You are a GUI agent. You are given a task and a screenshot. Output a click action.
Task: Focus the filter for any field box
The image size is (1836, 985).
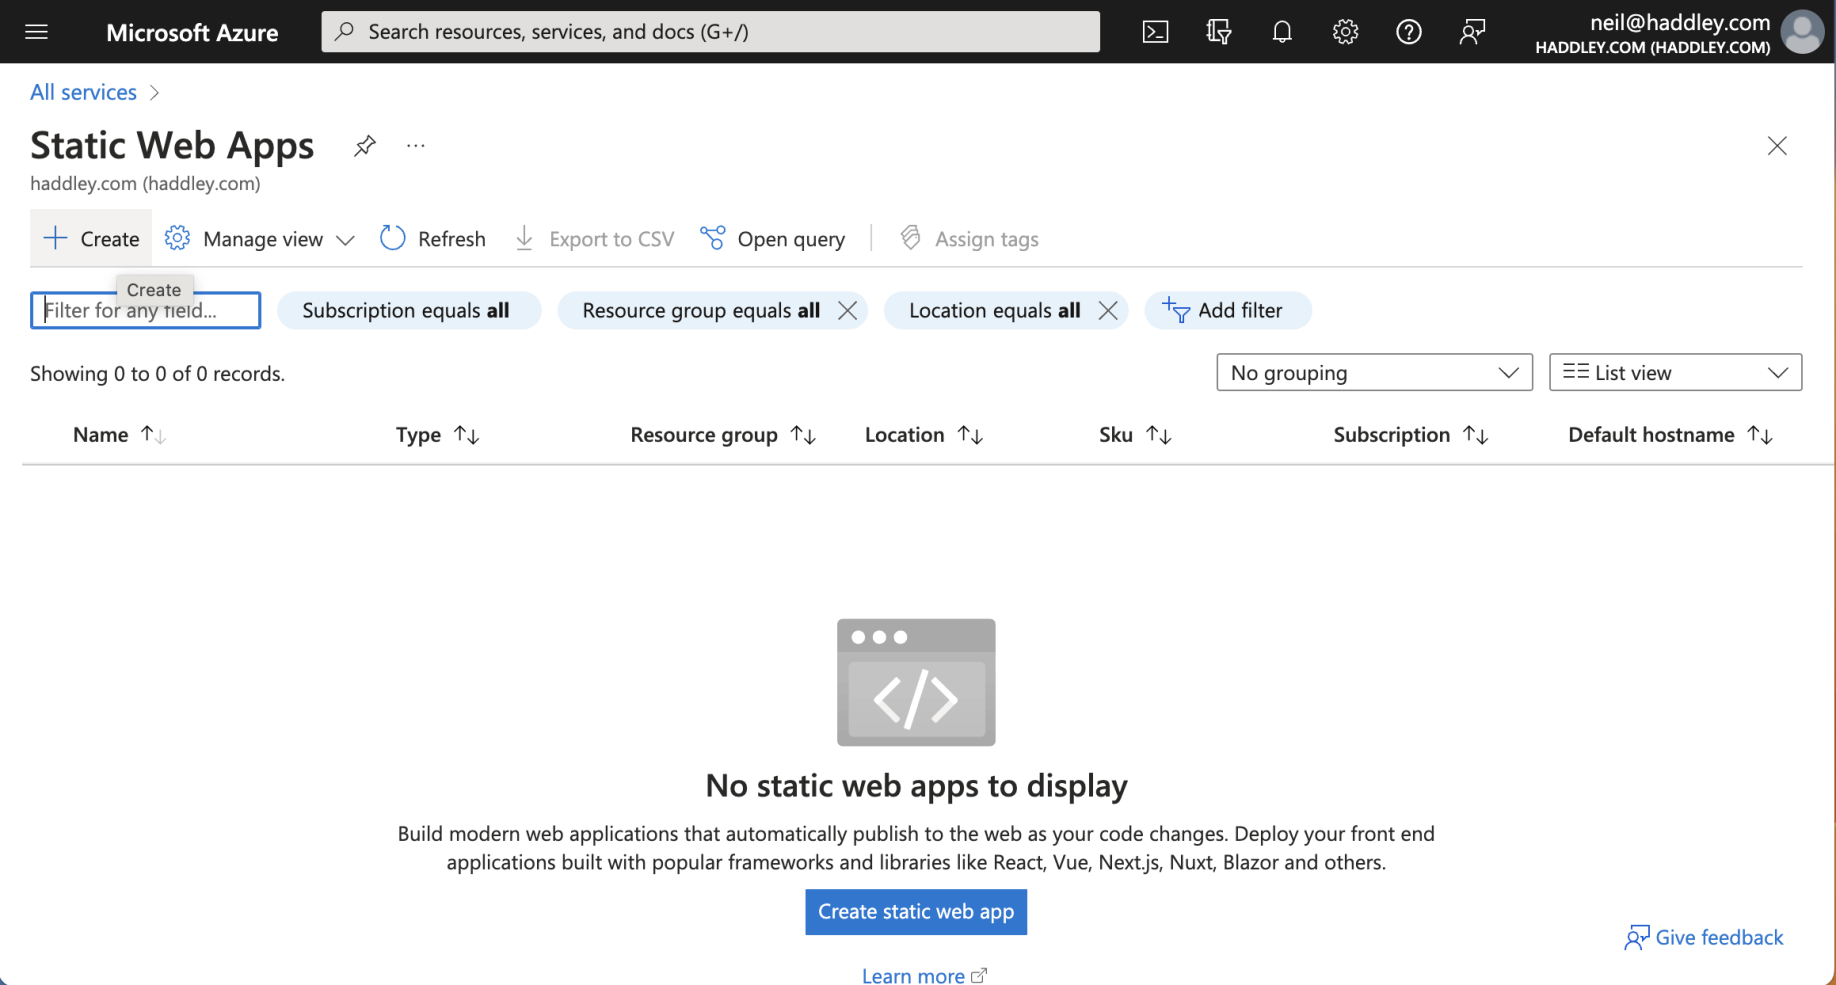coord(145,311)
